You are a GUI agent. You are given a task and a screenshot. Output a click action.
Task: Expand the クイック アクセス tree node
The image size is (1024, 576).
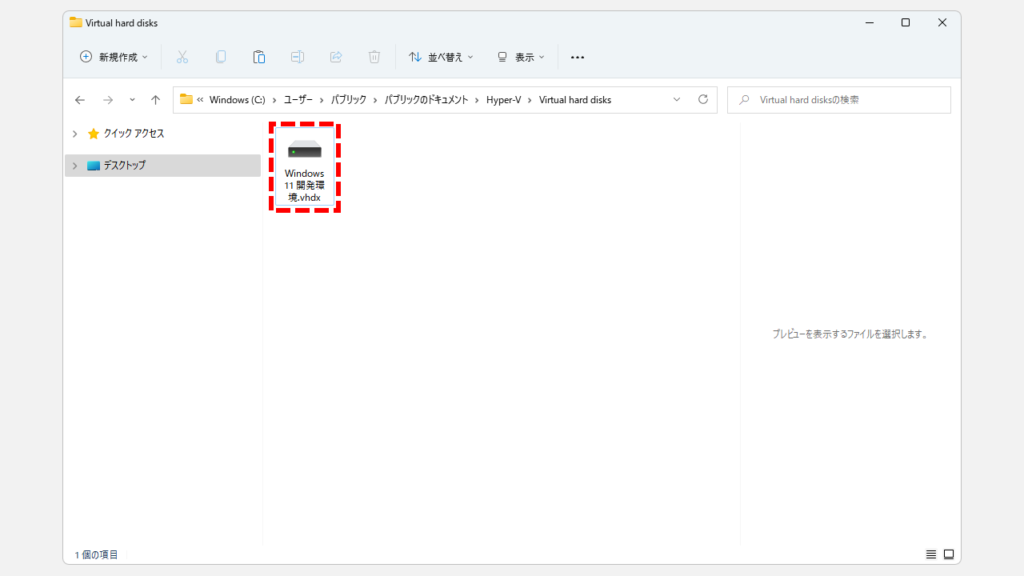pos(74,133)
